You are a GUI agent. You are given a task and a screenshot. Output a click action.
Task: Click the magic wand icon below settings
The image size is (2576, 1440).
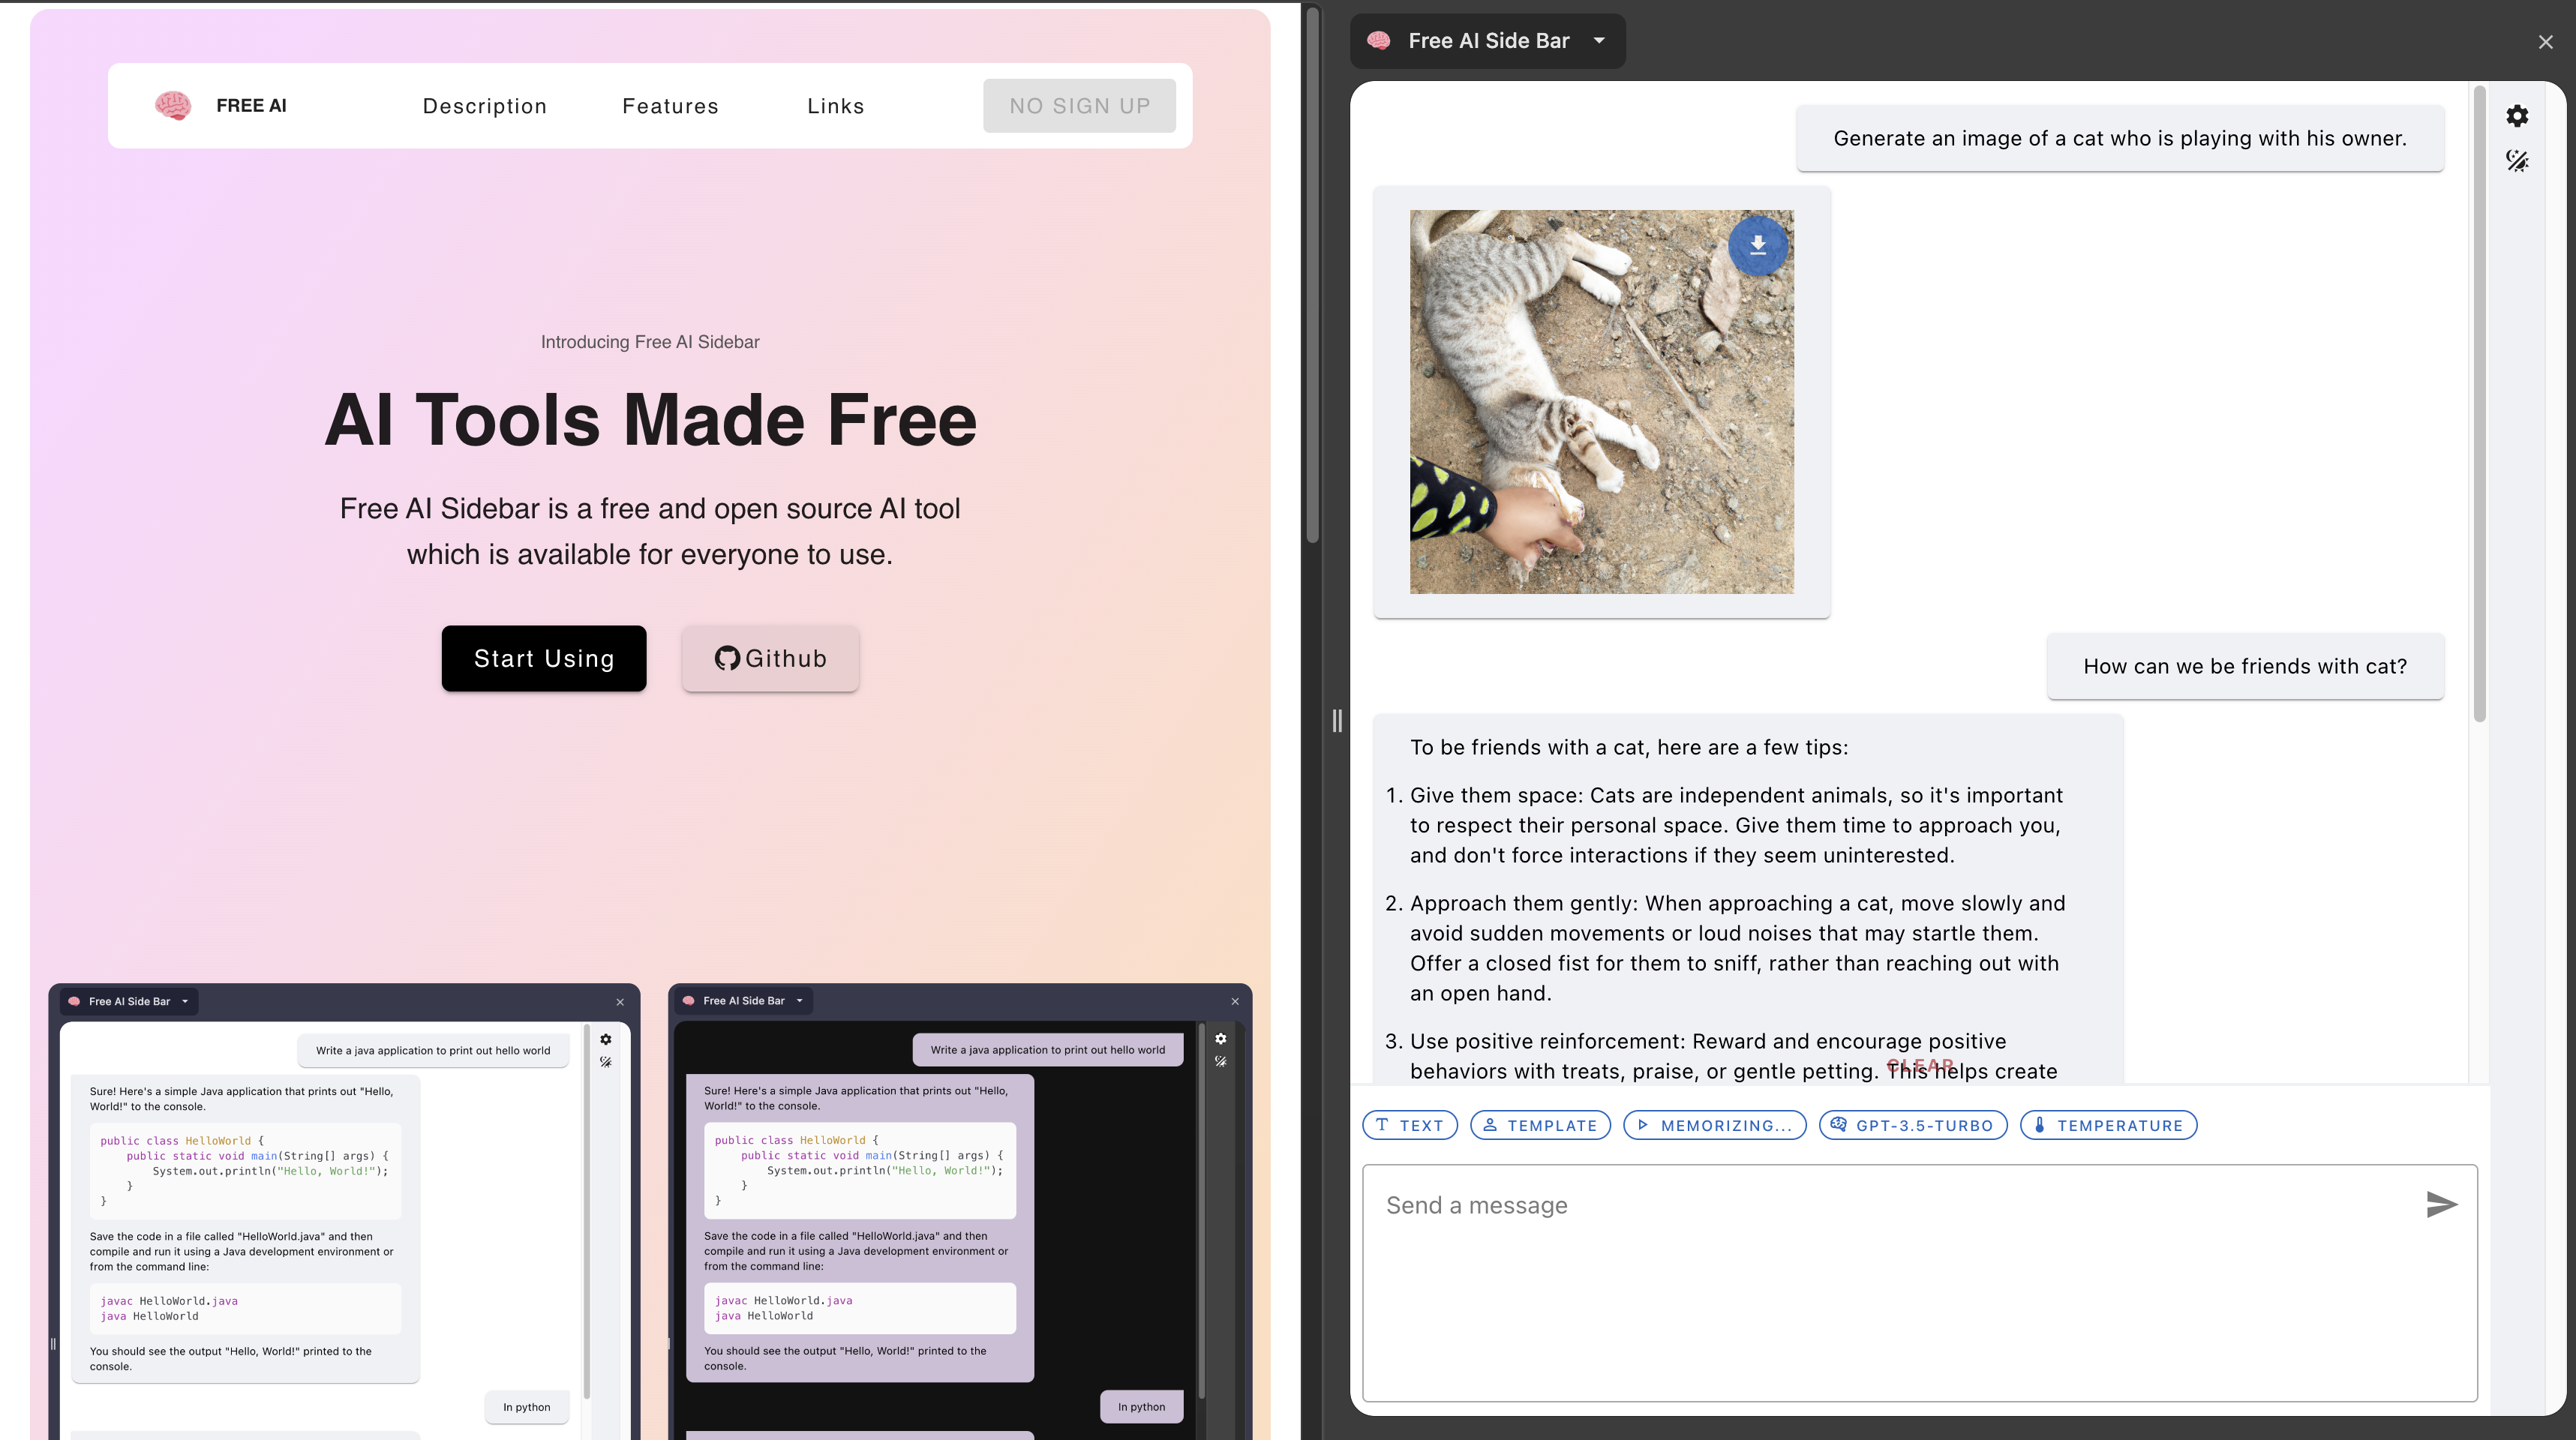2517,161
